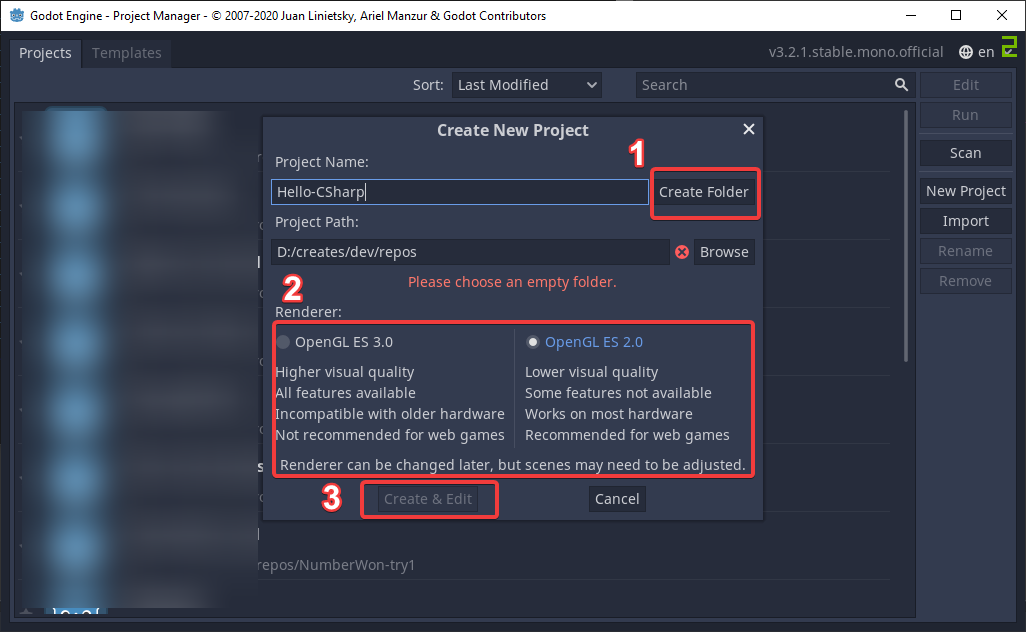Maximize the Godot Project Manager window
The width and height of the screenshot is (1026, 632).
click(956, 15)
